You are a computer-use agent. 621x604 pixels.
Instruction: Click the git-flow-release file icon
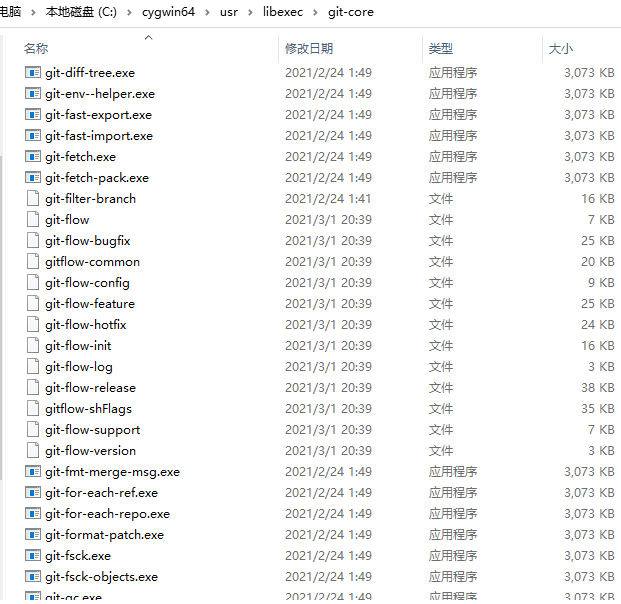(33, 388)
